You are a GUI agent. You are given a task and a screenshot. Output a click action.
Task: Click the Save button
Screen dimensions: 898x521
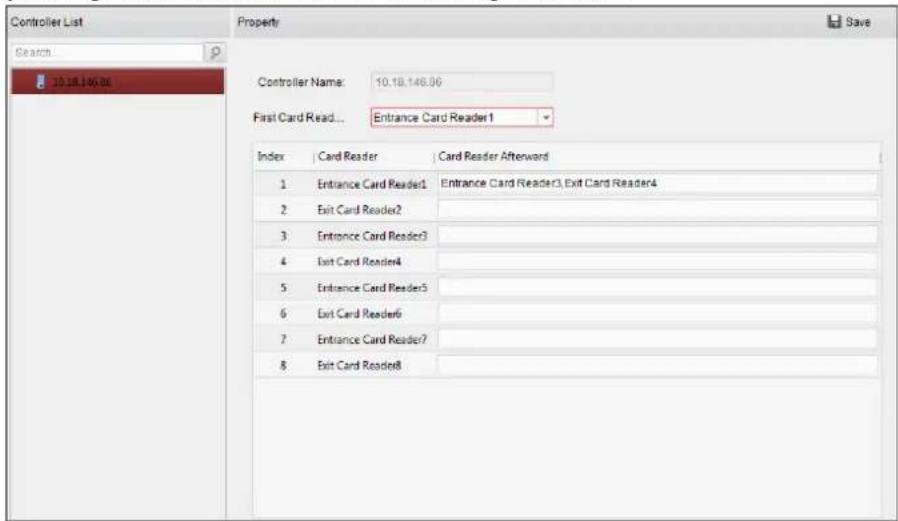pyautogui.click(x=849, y=22)
